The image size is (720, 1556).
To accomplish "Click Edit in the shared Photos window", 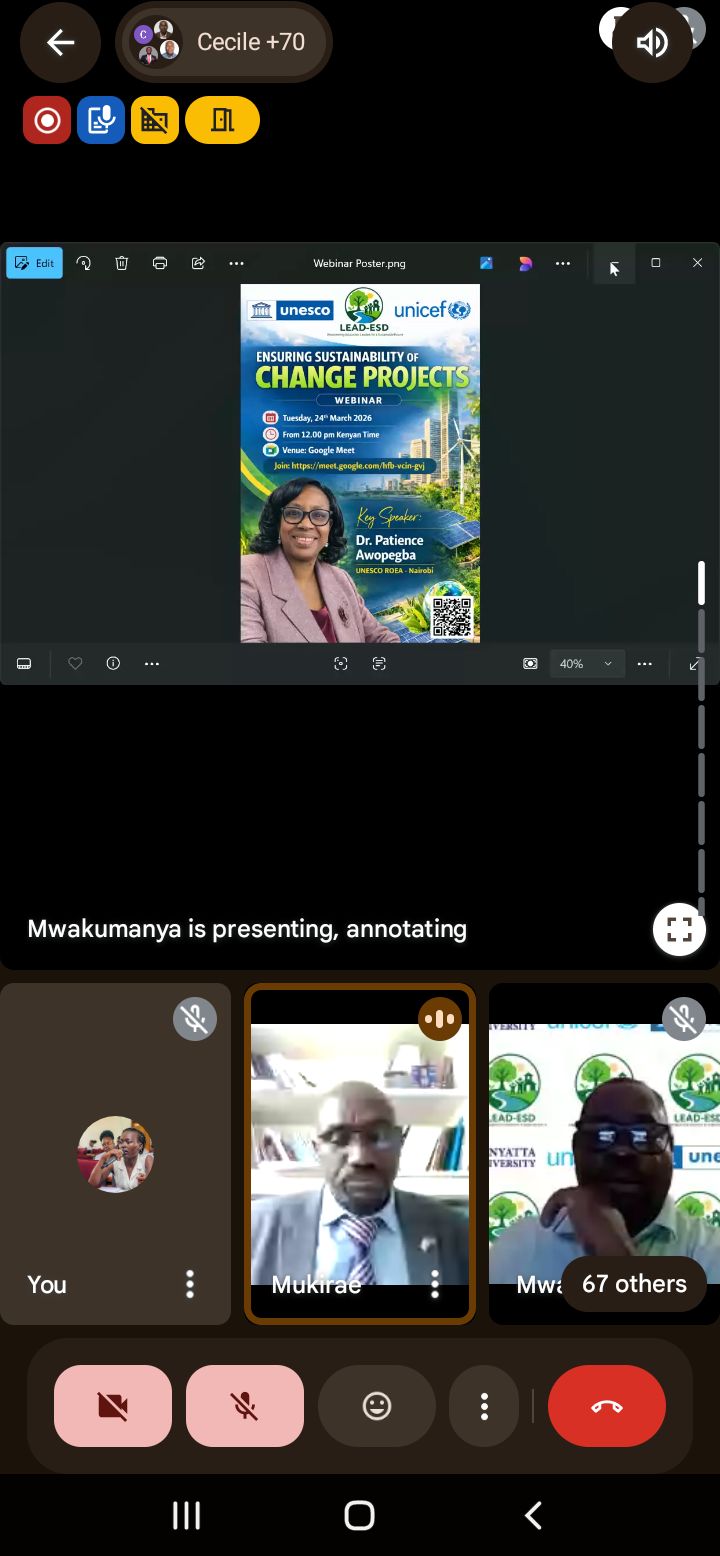I will coord(35,263).
